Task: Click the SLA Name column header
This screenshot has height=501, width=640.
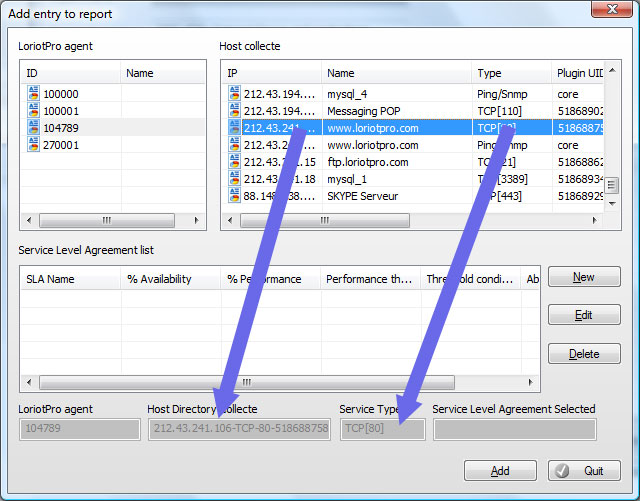Action: tap(69, 279)
